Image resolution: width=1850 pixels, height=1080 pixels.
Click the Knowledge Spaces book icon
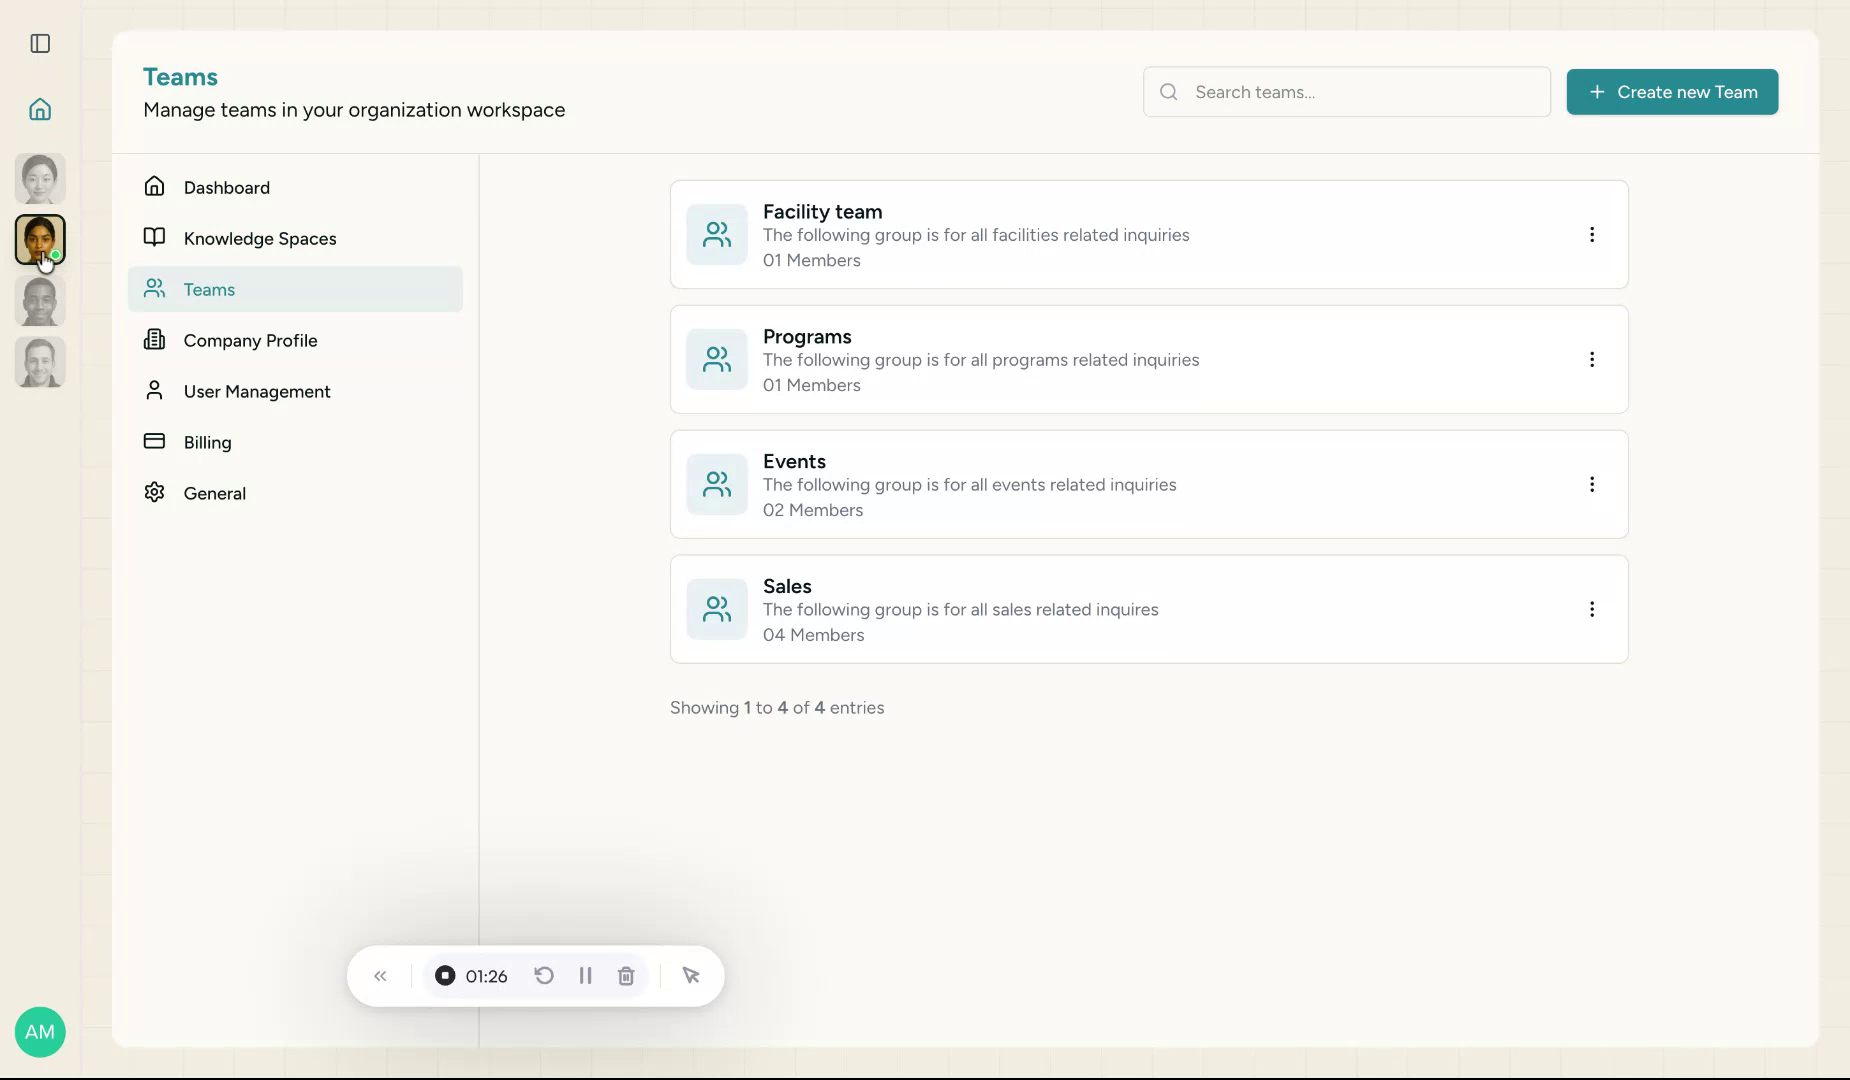tap(155, 237)
